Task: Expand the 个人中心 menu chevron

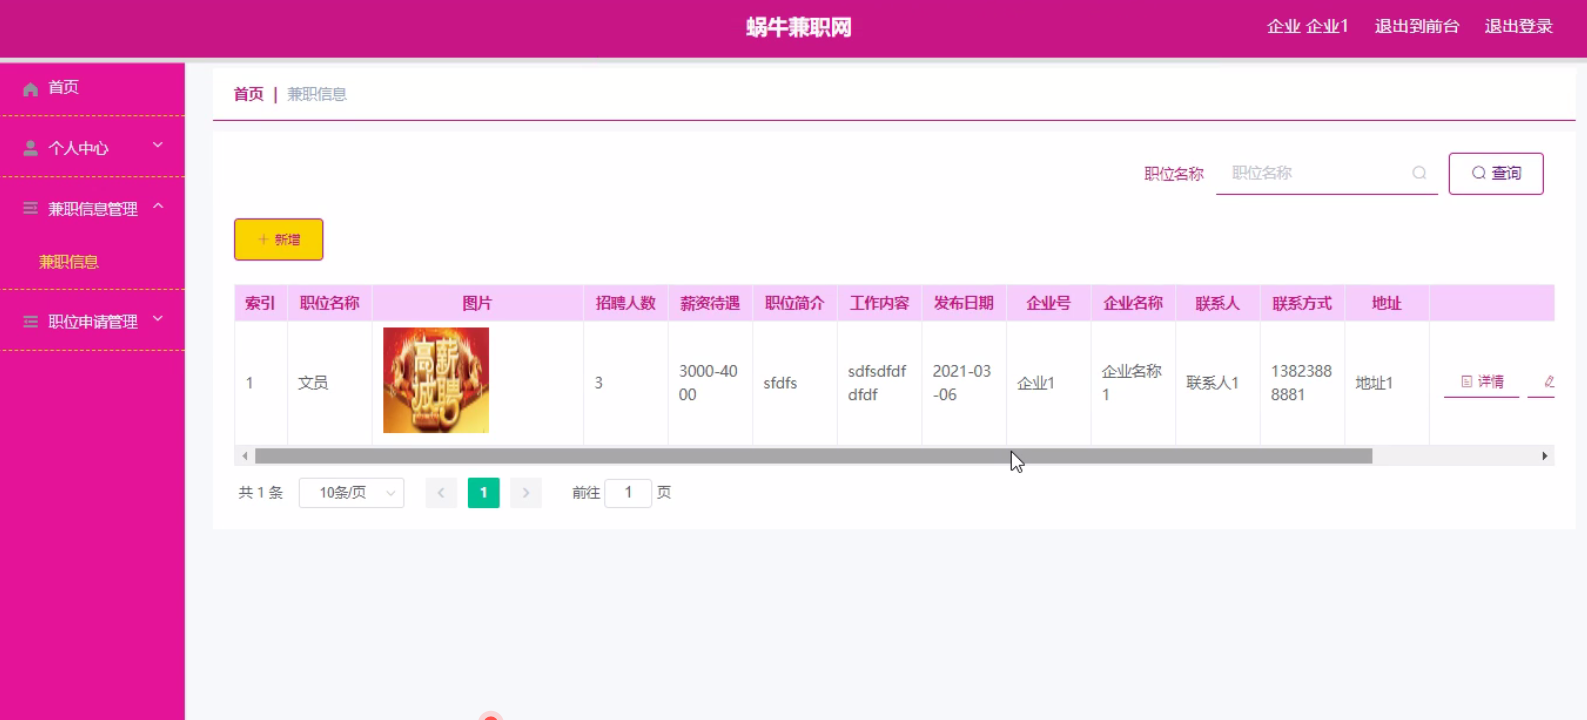Action: pyautogui.click(x=158, y=146)
